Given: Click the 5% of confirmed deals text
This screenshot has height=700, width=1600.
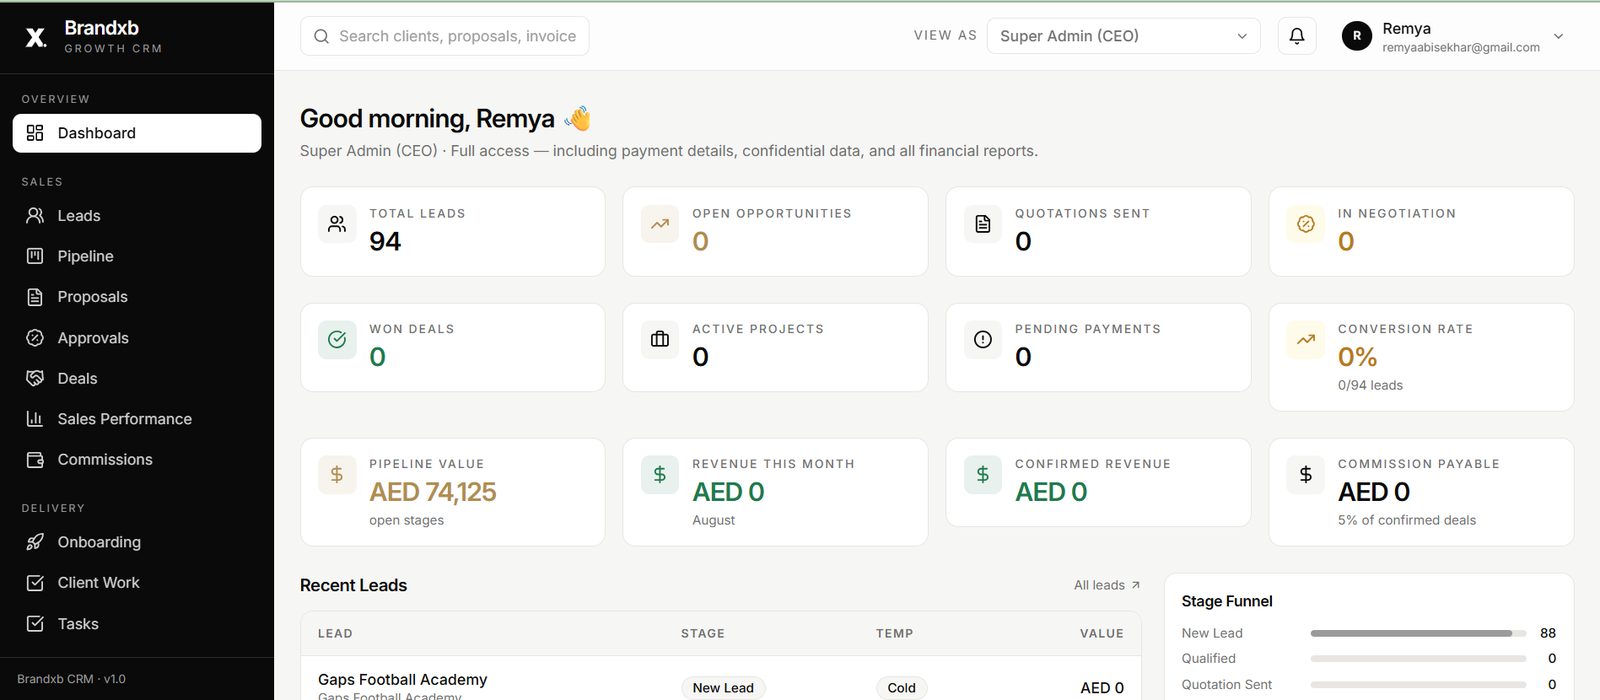Looking at the screenshot, I should (1407, 520).
